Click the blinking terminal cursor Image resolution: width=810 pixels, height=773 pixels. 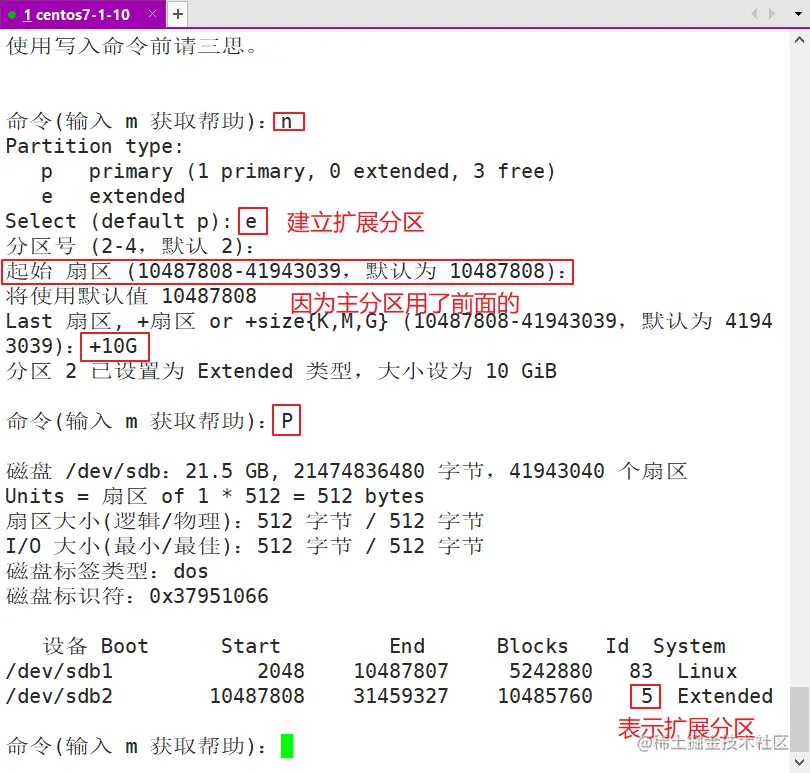pyautogui.click(x=287, y=745)
